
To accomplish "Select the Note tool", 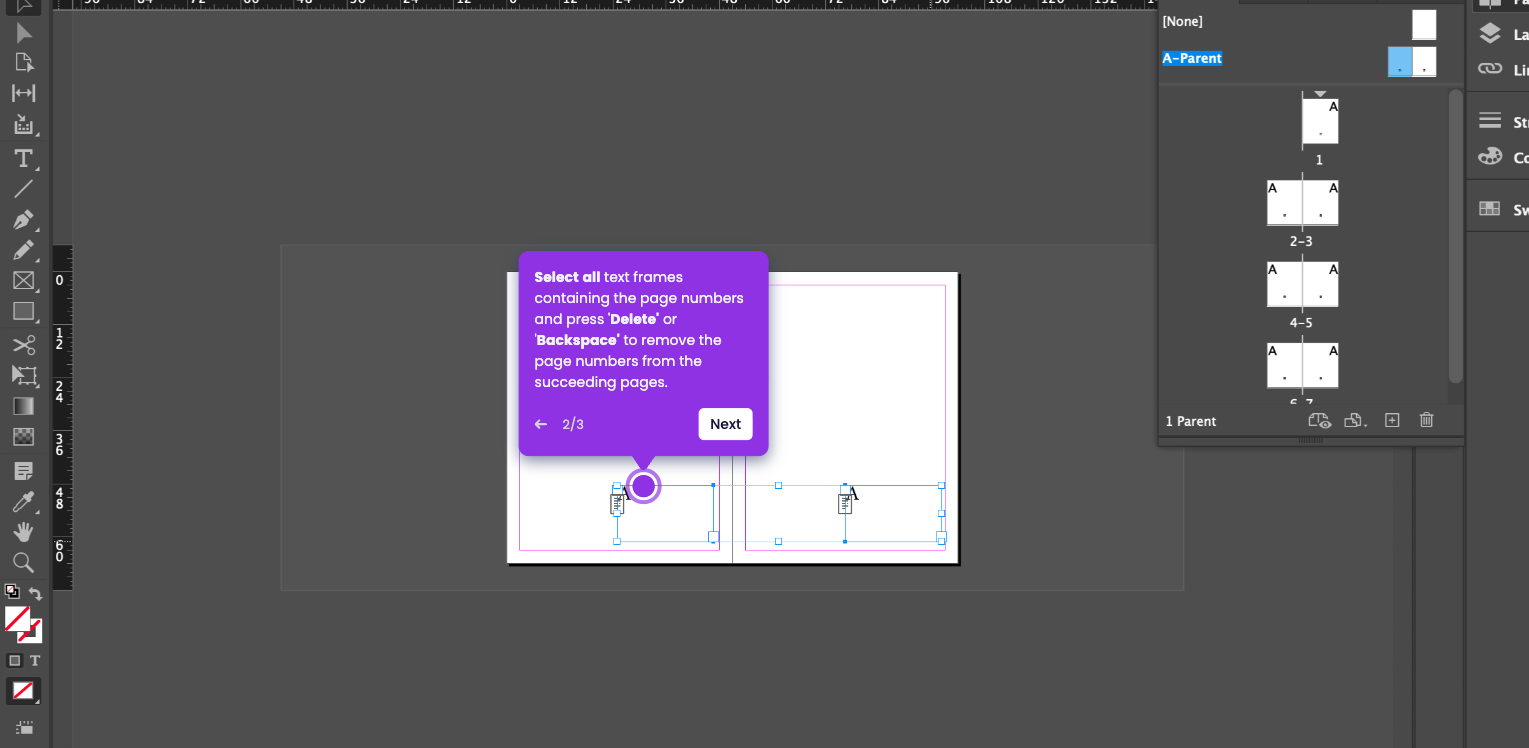I will click(x=23, y=470).
